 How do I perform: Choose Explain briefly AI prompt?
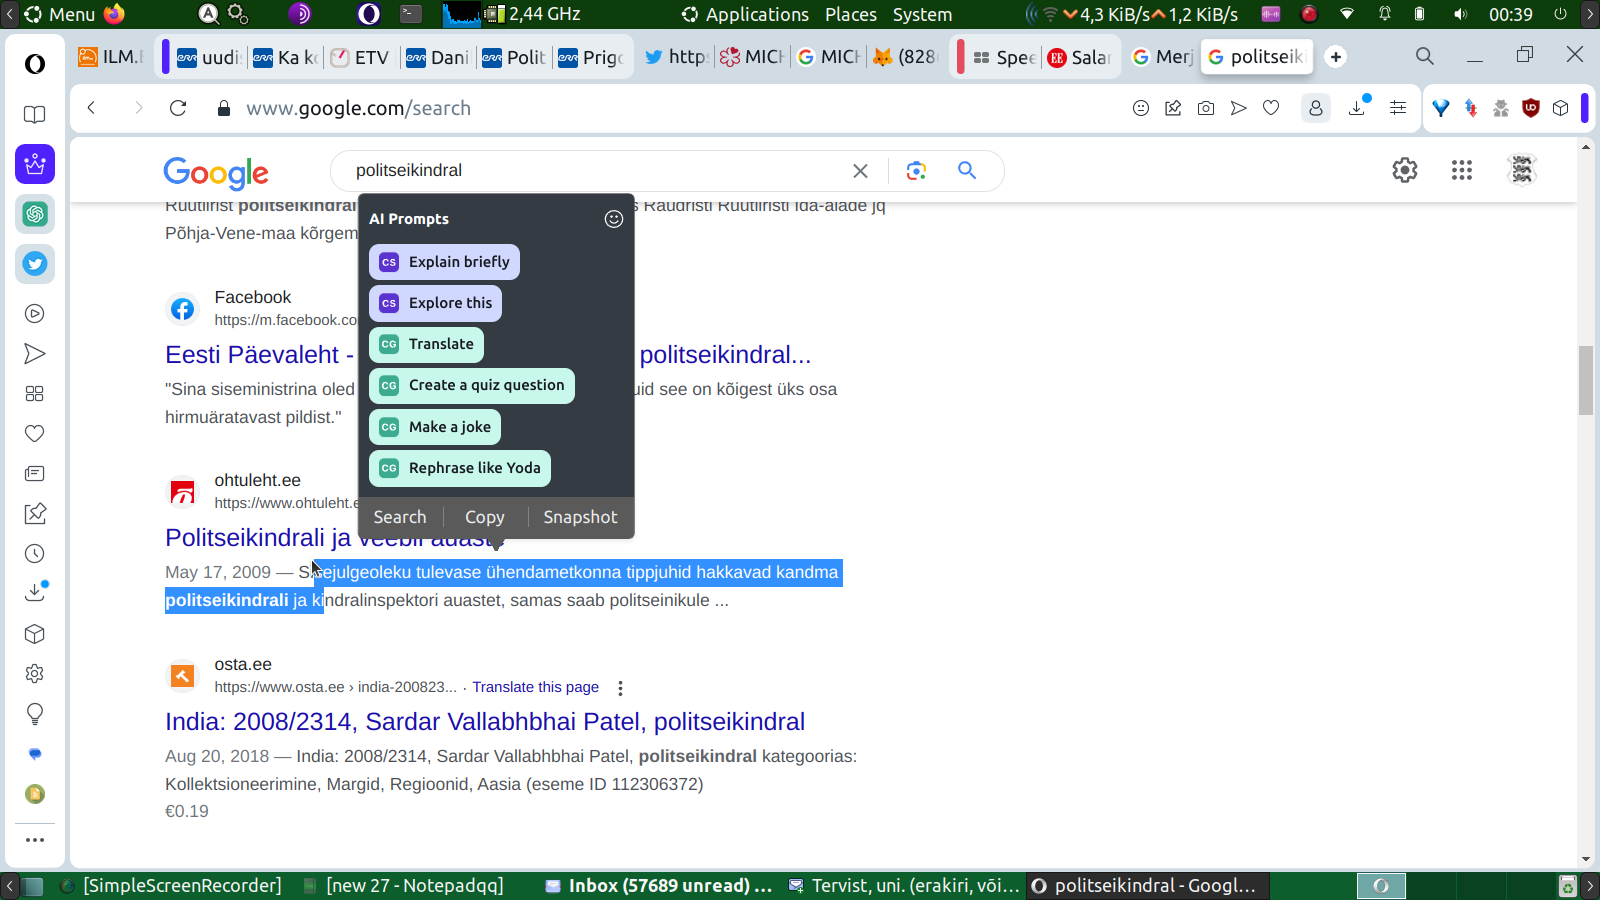[x=445, y=262]
